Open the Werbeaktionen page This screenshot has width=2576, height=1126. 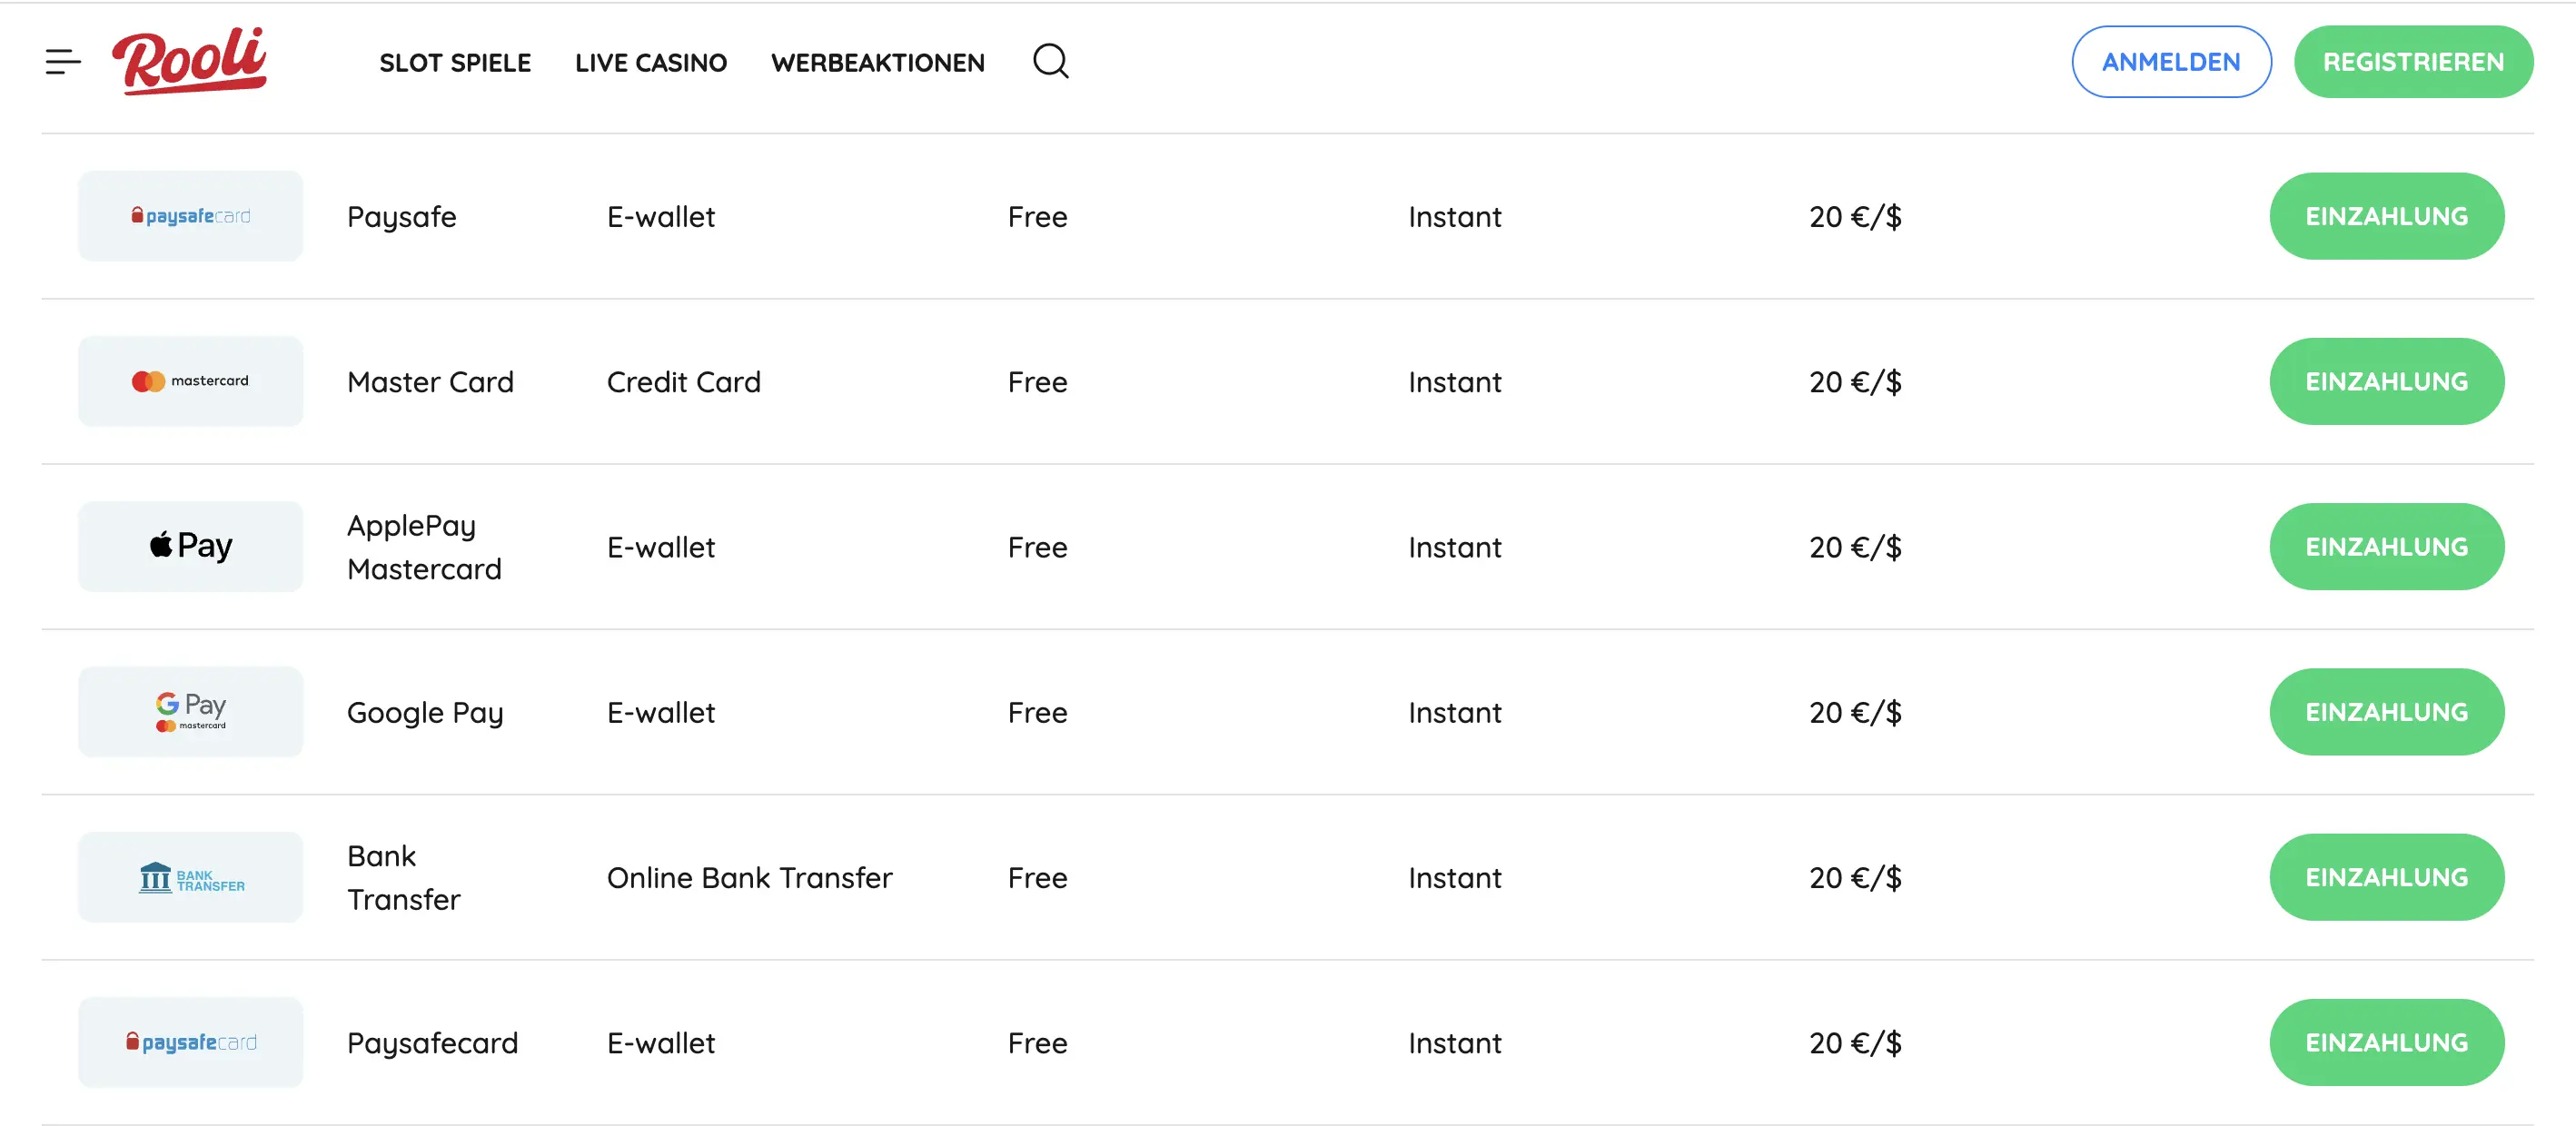tap(877, 62)
